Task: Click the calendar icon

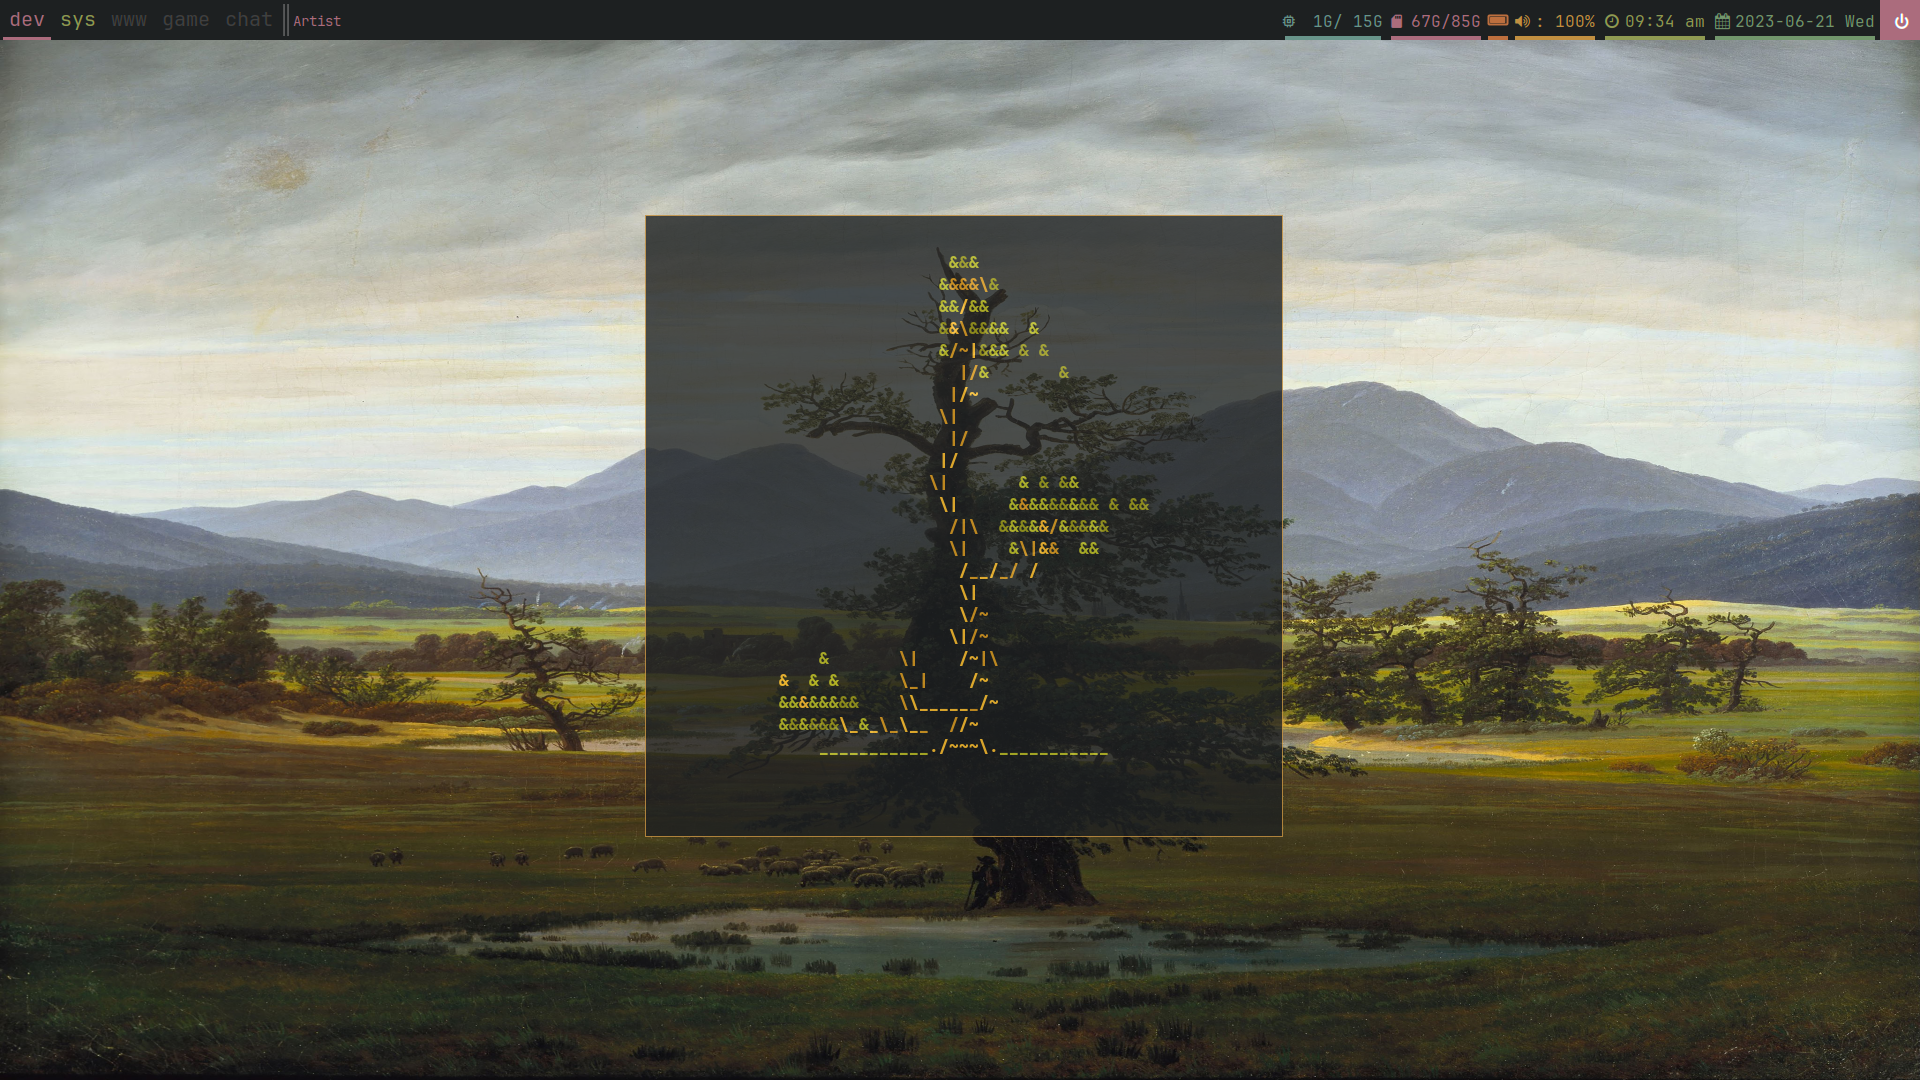Action: tap(1722, 21)
